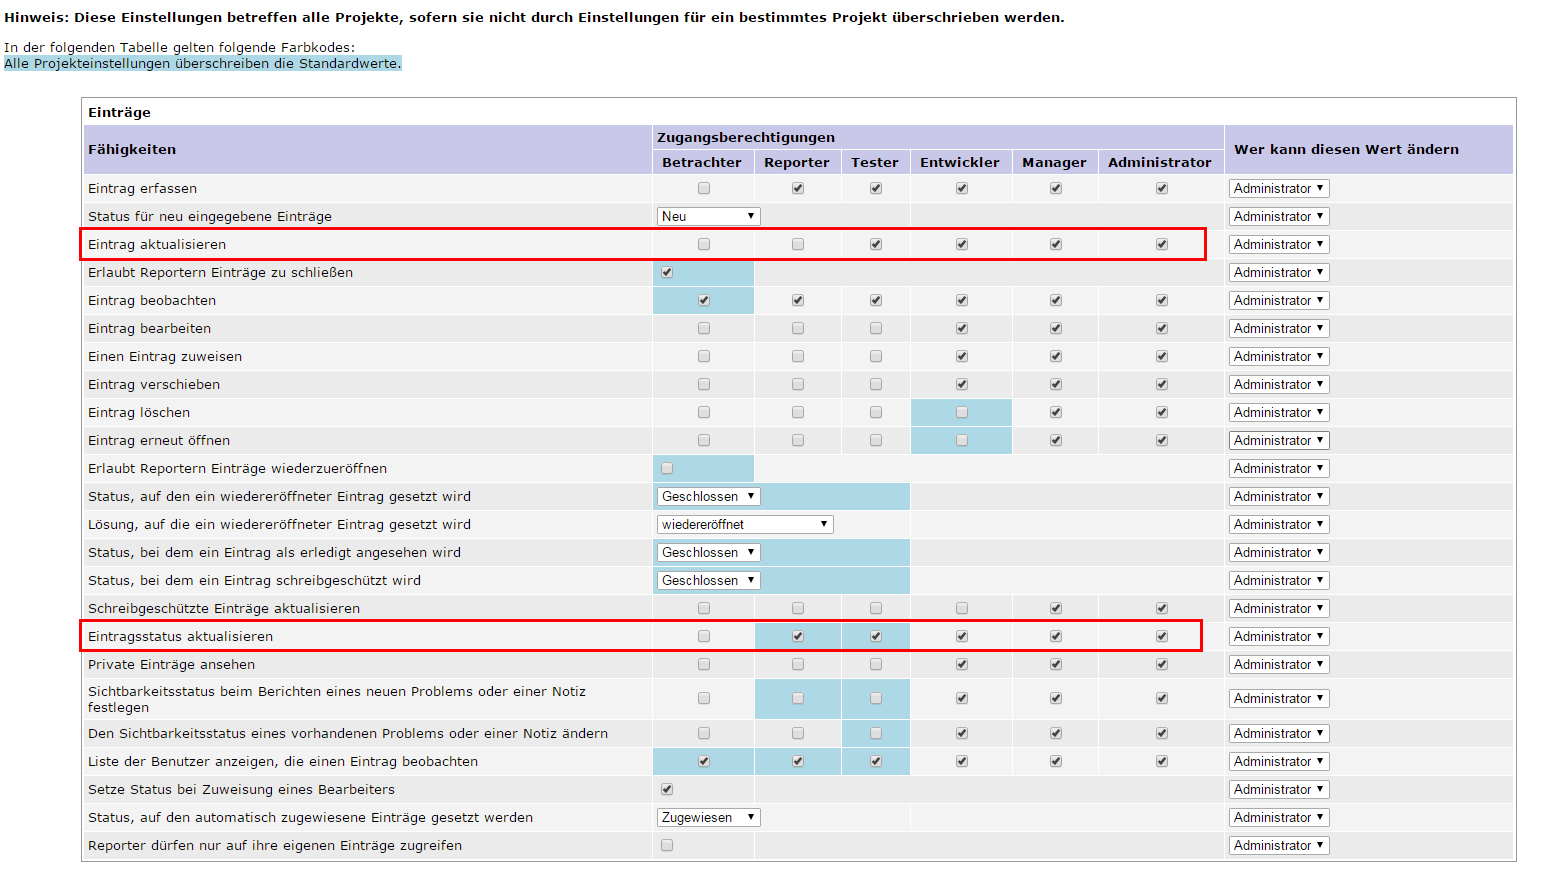Enable Betrachter checkbox for Eintrag erfassen
Screen dimensions: 1553x884
tap(704, 188)
